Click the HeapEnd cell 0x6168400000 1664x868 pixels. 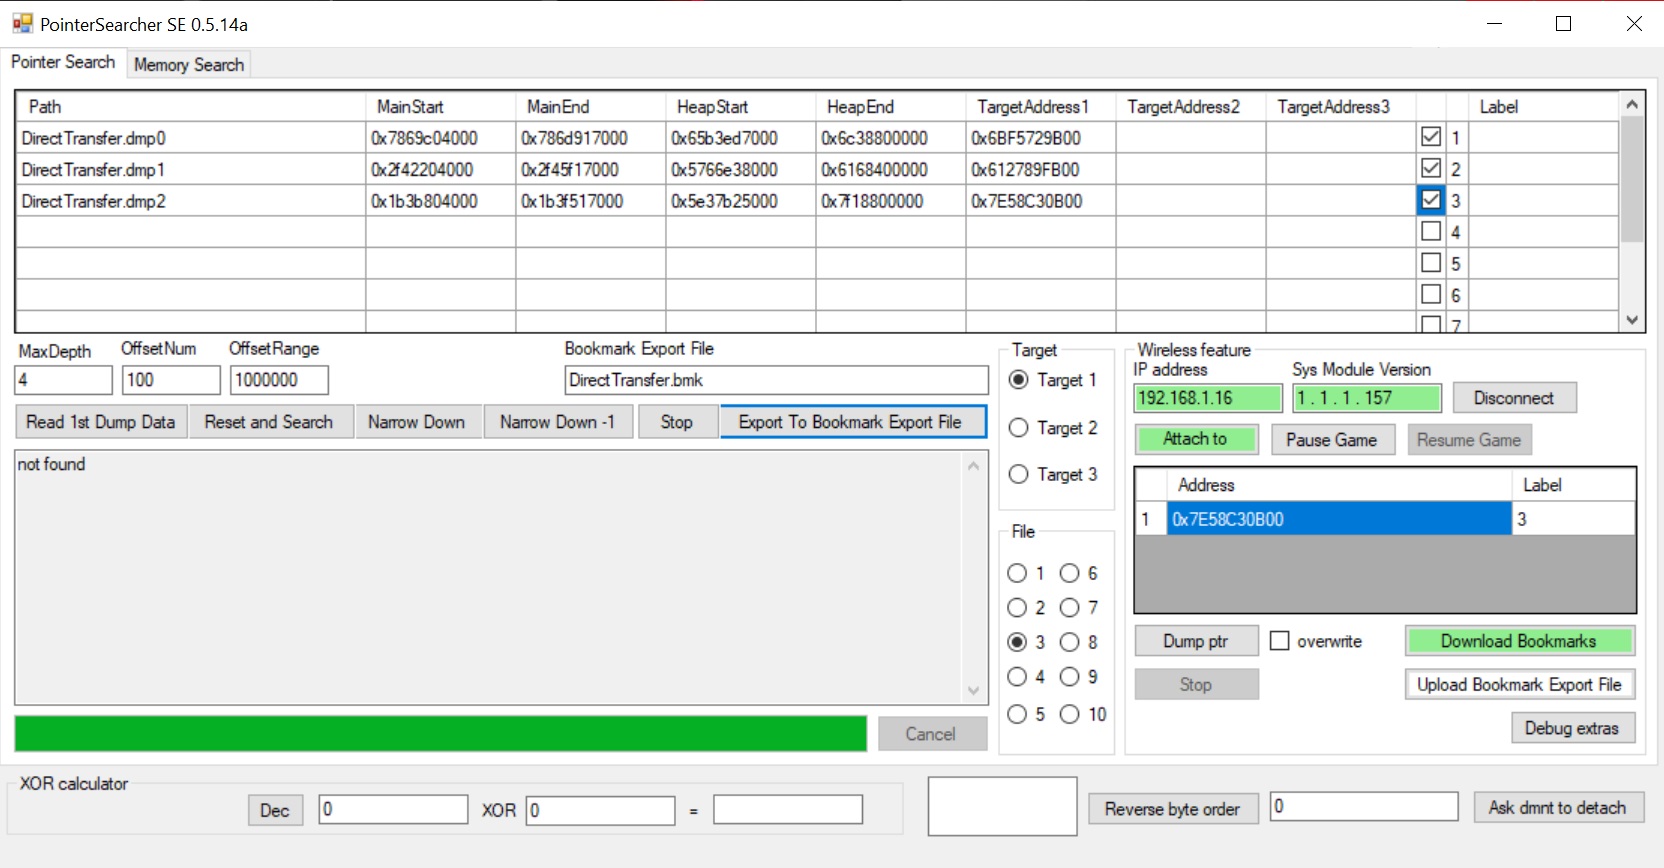pyautogui.click(x=891, y=170)
